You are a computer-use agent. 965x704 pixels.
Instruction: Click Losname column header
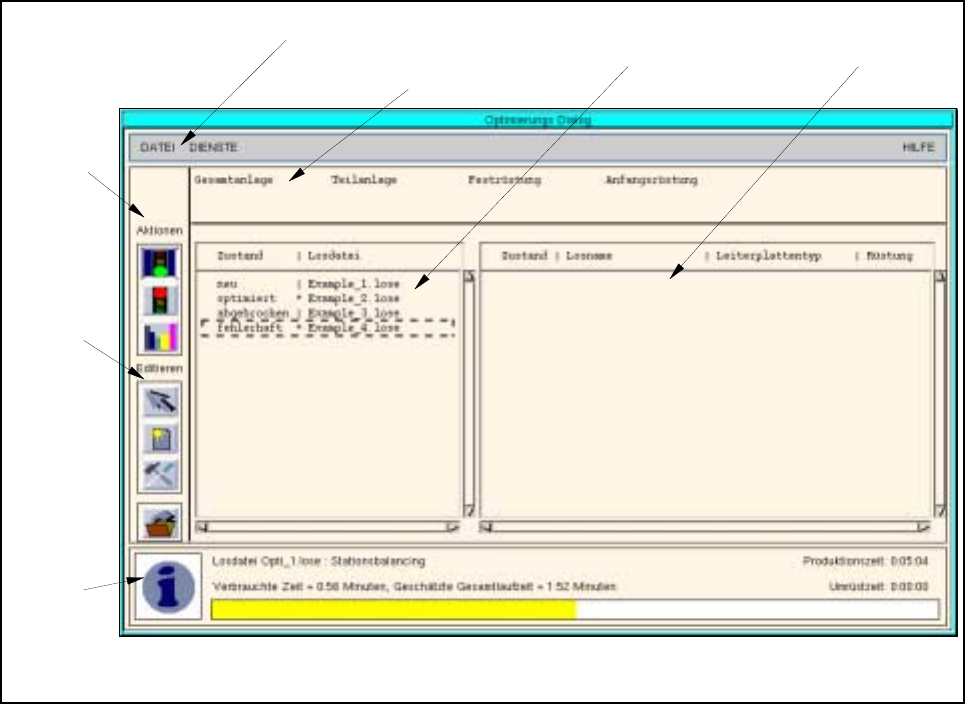click(x=589, y=256)
